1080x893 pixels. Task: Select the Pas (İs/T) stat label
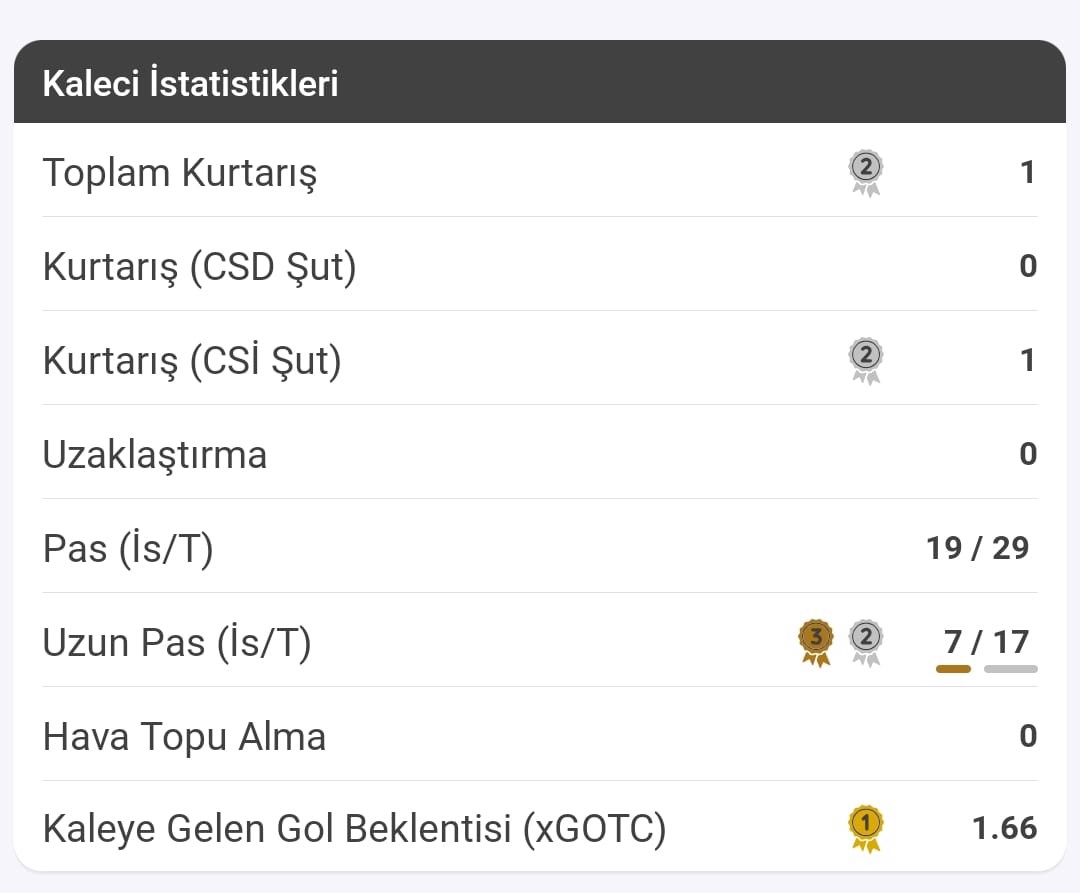click(x=128, y=549)
